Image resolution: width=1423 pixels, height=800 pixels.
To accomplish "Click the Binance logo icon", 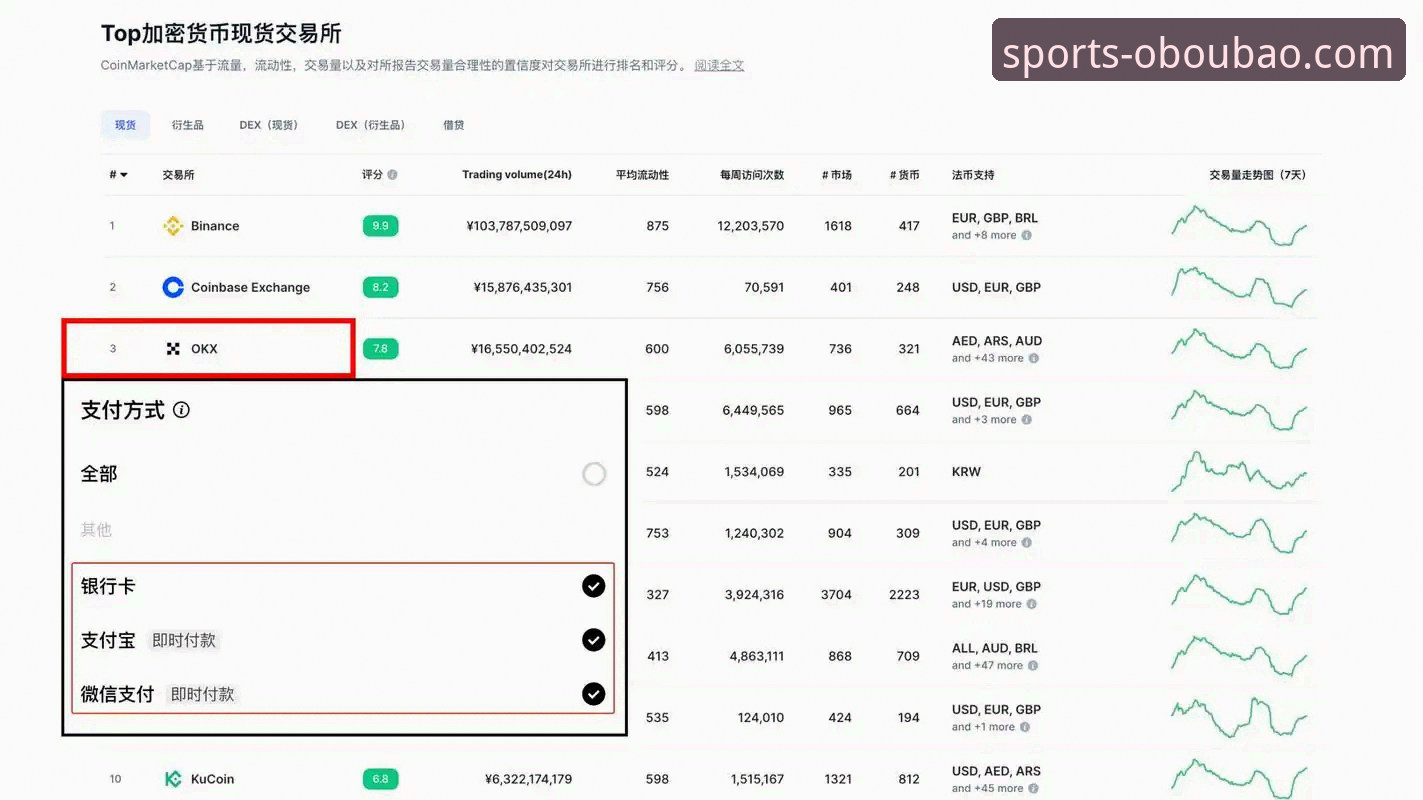I will click(x=173, y=226).
